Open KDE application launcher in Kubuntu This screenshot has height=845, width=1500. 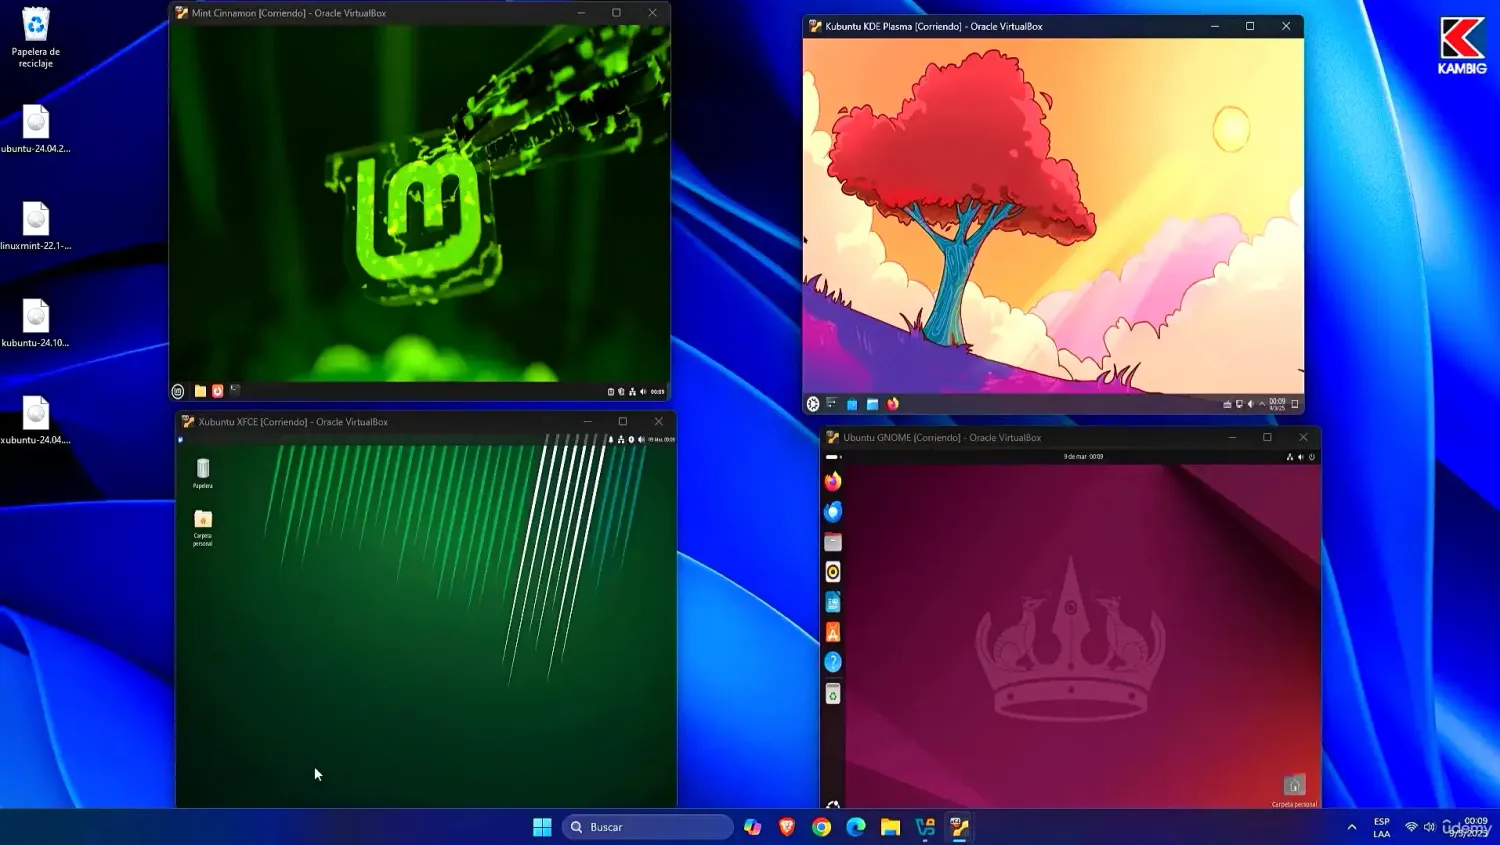[x=813, y=404]
